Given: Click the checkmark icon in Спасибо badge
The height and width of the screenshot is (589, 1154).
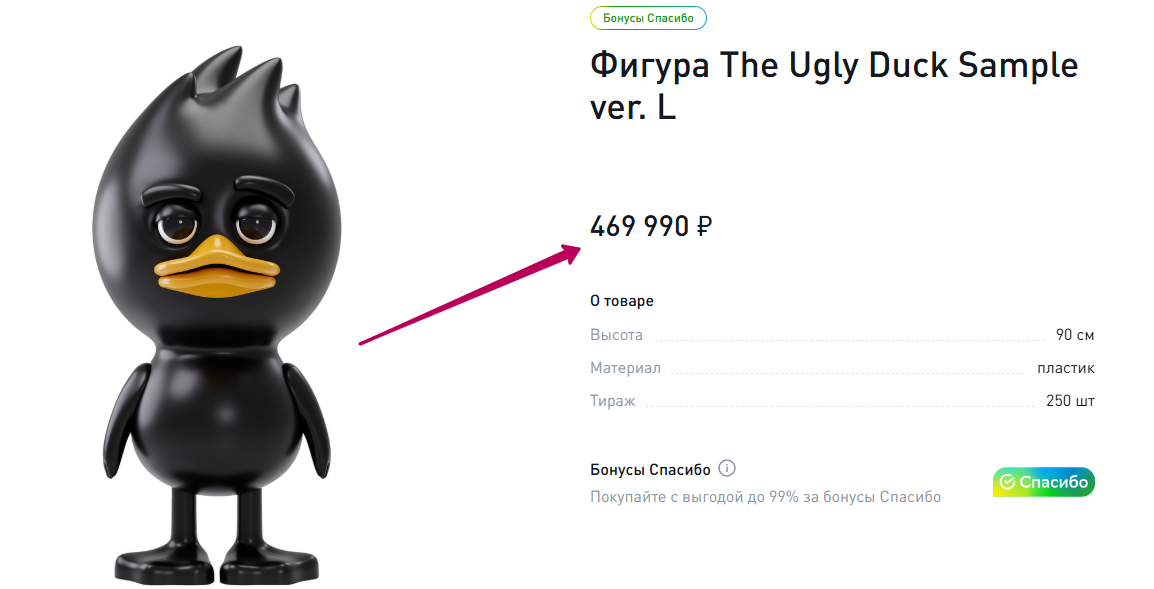Looking at the screenshot, I should [x=1007, y=482].
